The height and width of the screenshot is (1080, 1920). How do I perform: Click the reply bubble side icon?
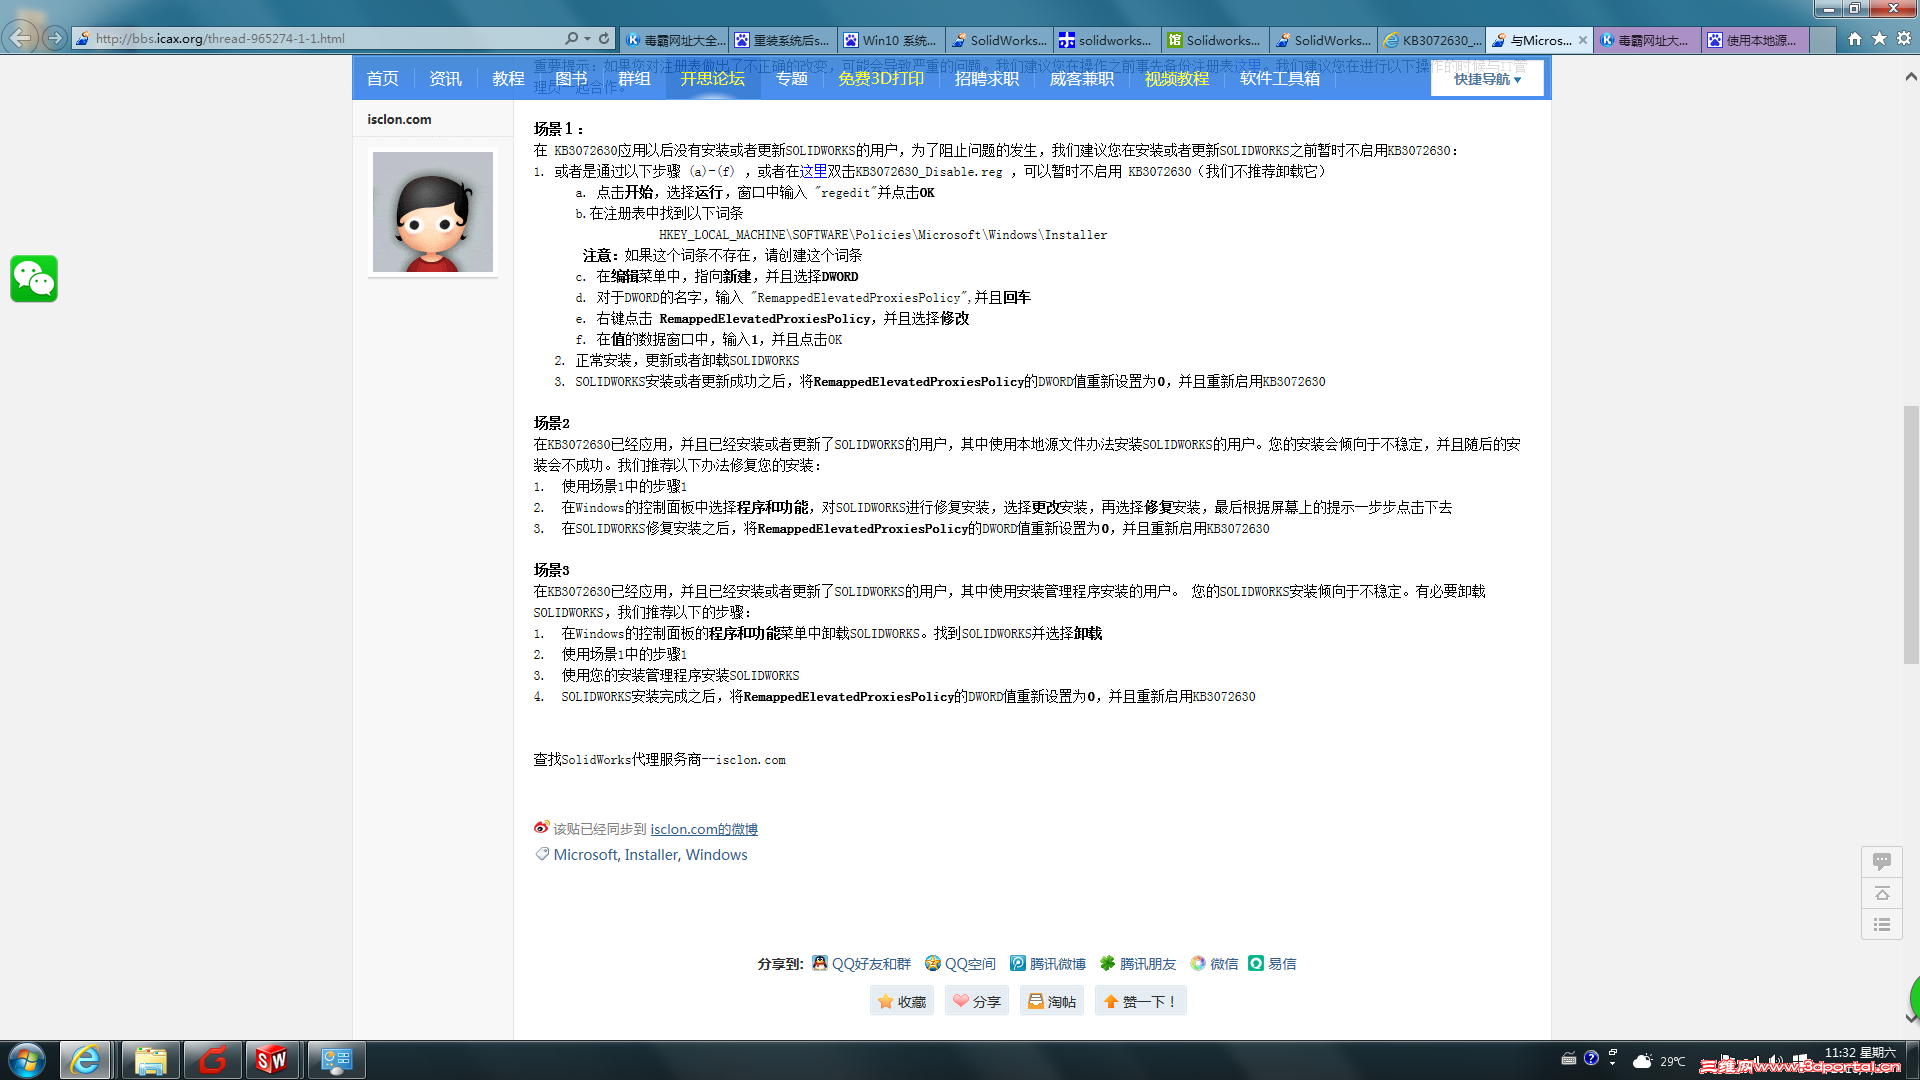point(1881,861)
